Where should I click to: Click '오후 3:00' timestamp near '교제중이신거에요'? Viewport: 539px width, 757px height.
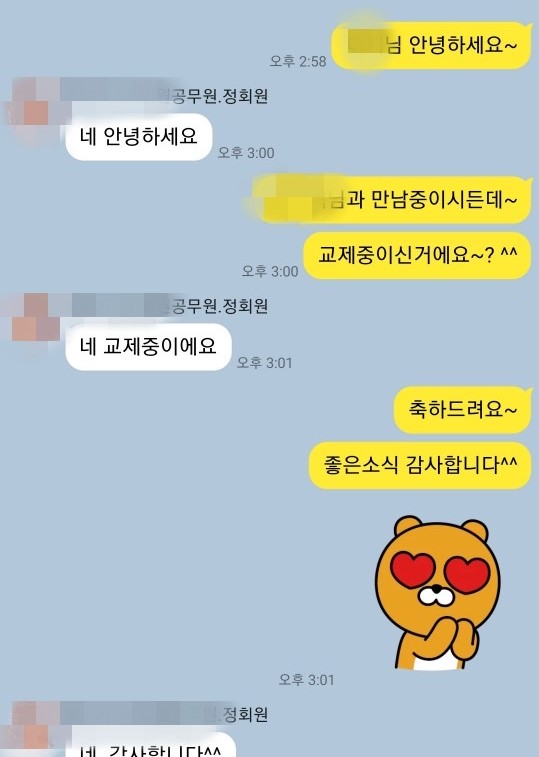270,271
